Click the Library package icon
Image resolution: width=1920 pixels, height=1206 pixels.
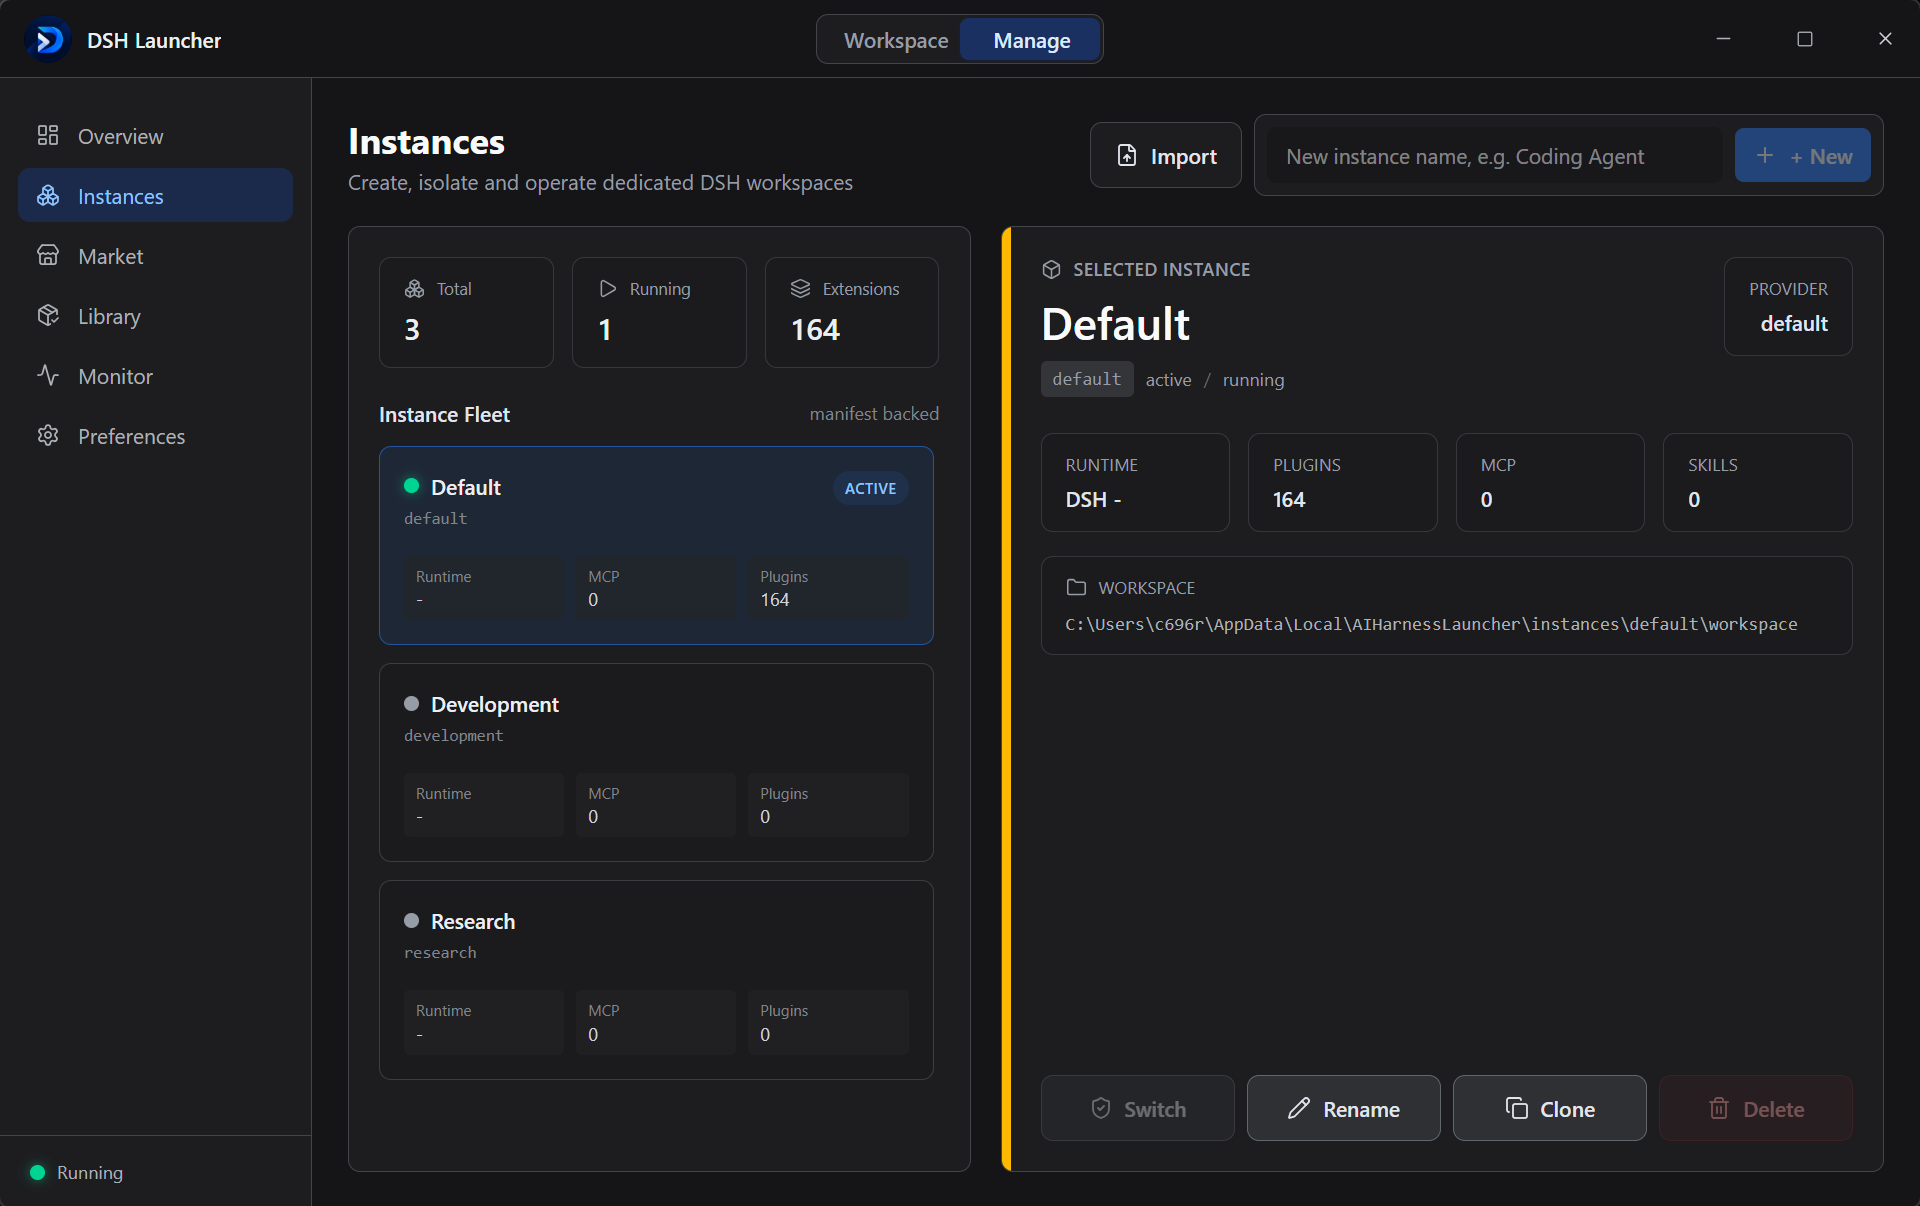48,316
